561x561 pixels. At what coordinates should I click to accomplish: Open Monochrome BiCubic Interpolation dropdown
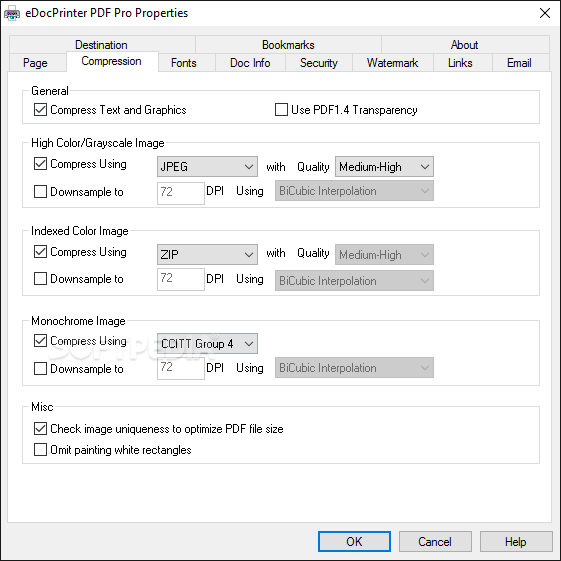point(354,367)
